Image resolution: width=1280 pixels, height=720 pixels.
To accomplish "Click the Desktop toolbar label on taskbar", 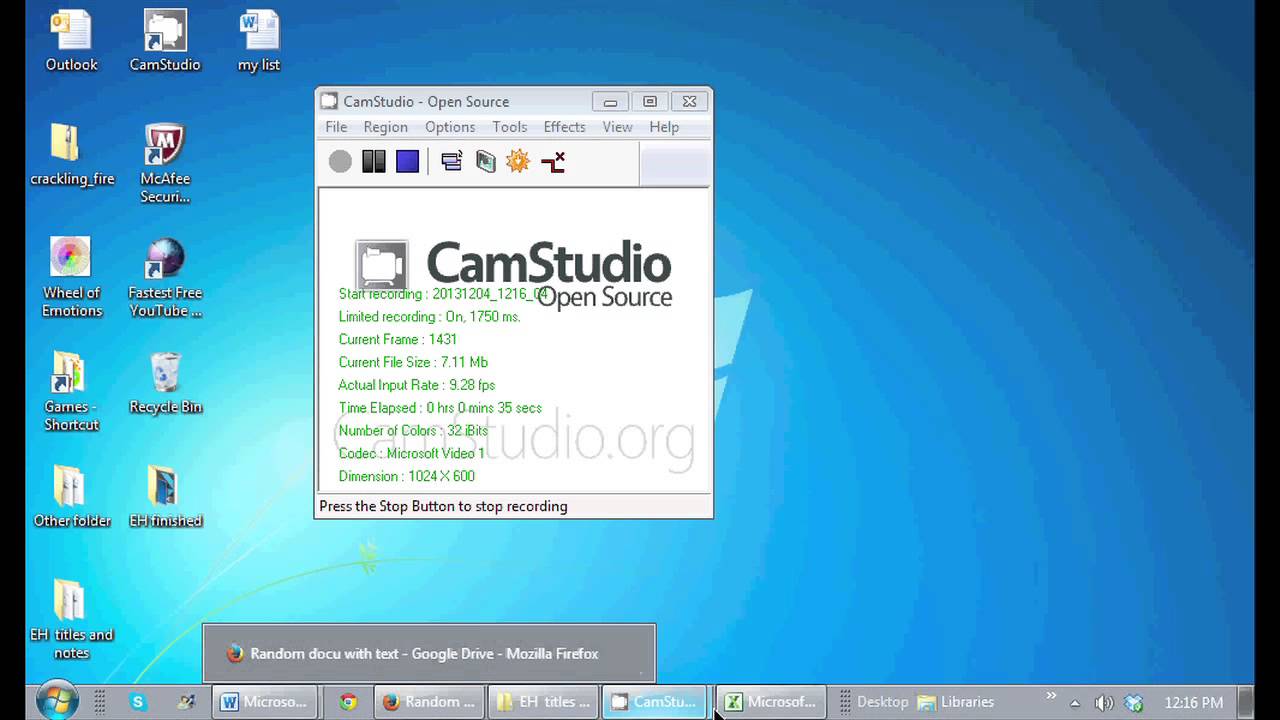I will pyautogui.click(x=882, y=702).
